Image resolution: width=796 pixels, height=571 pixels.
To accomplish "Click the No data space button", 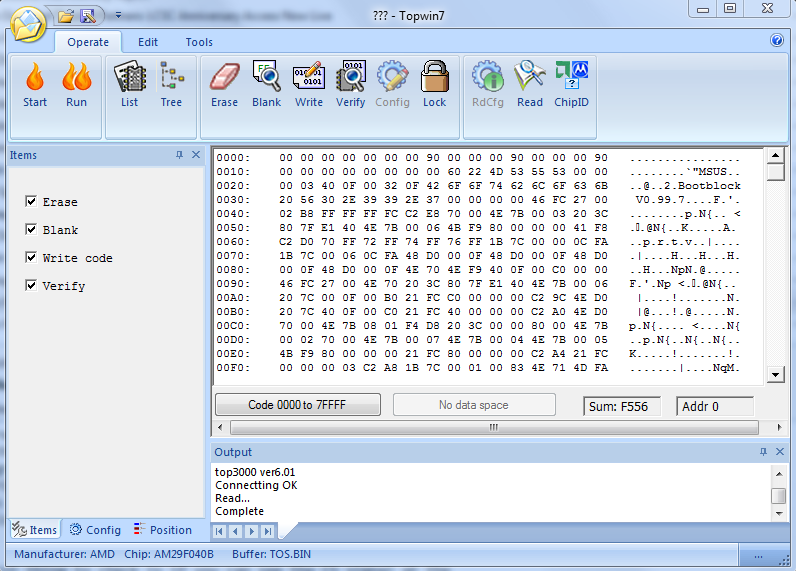I will tap(474, 405).
